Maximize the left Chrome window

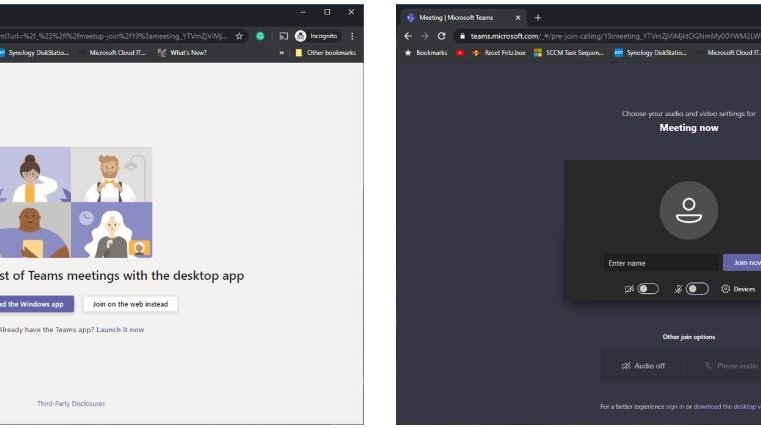tap(327, 12)
